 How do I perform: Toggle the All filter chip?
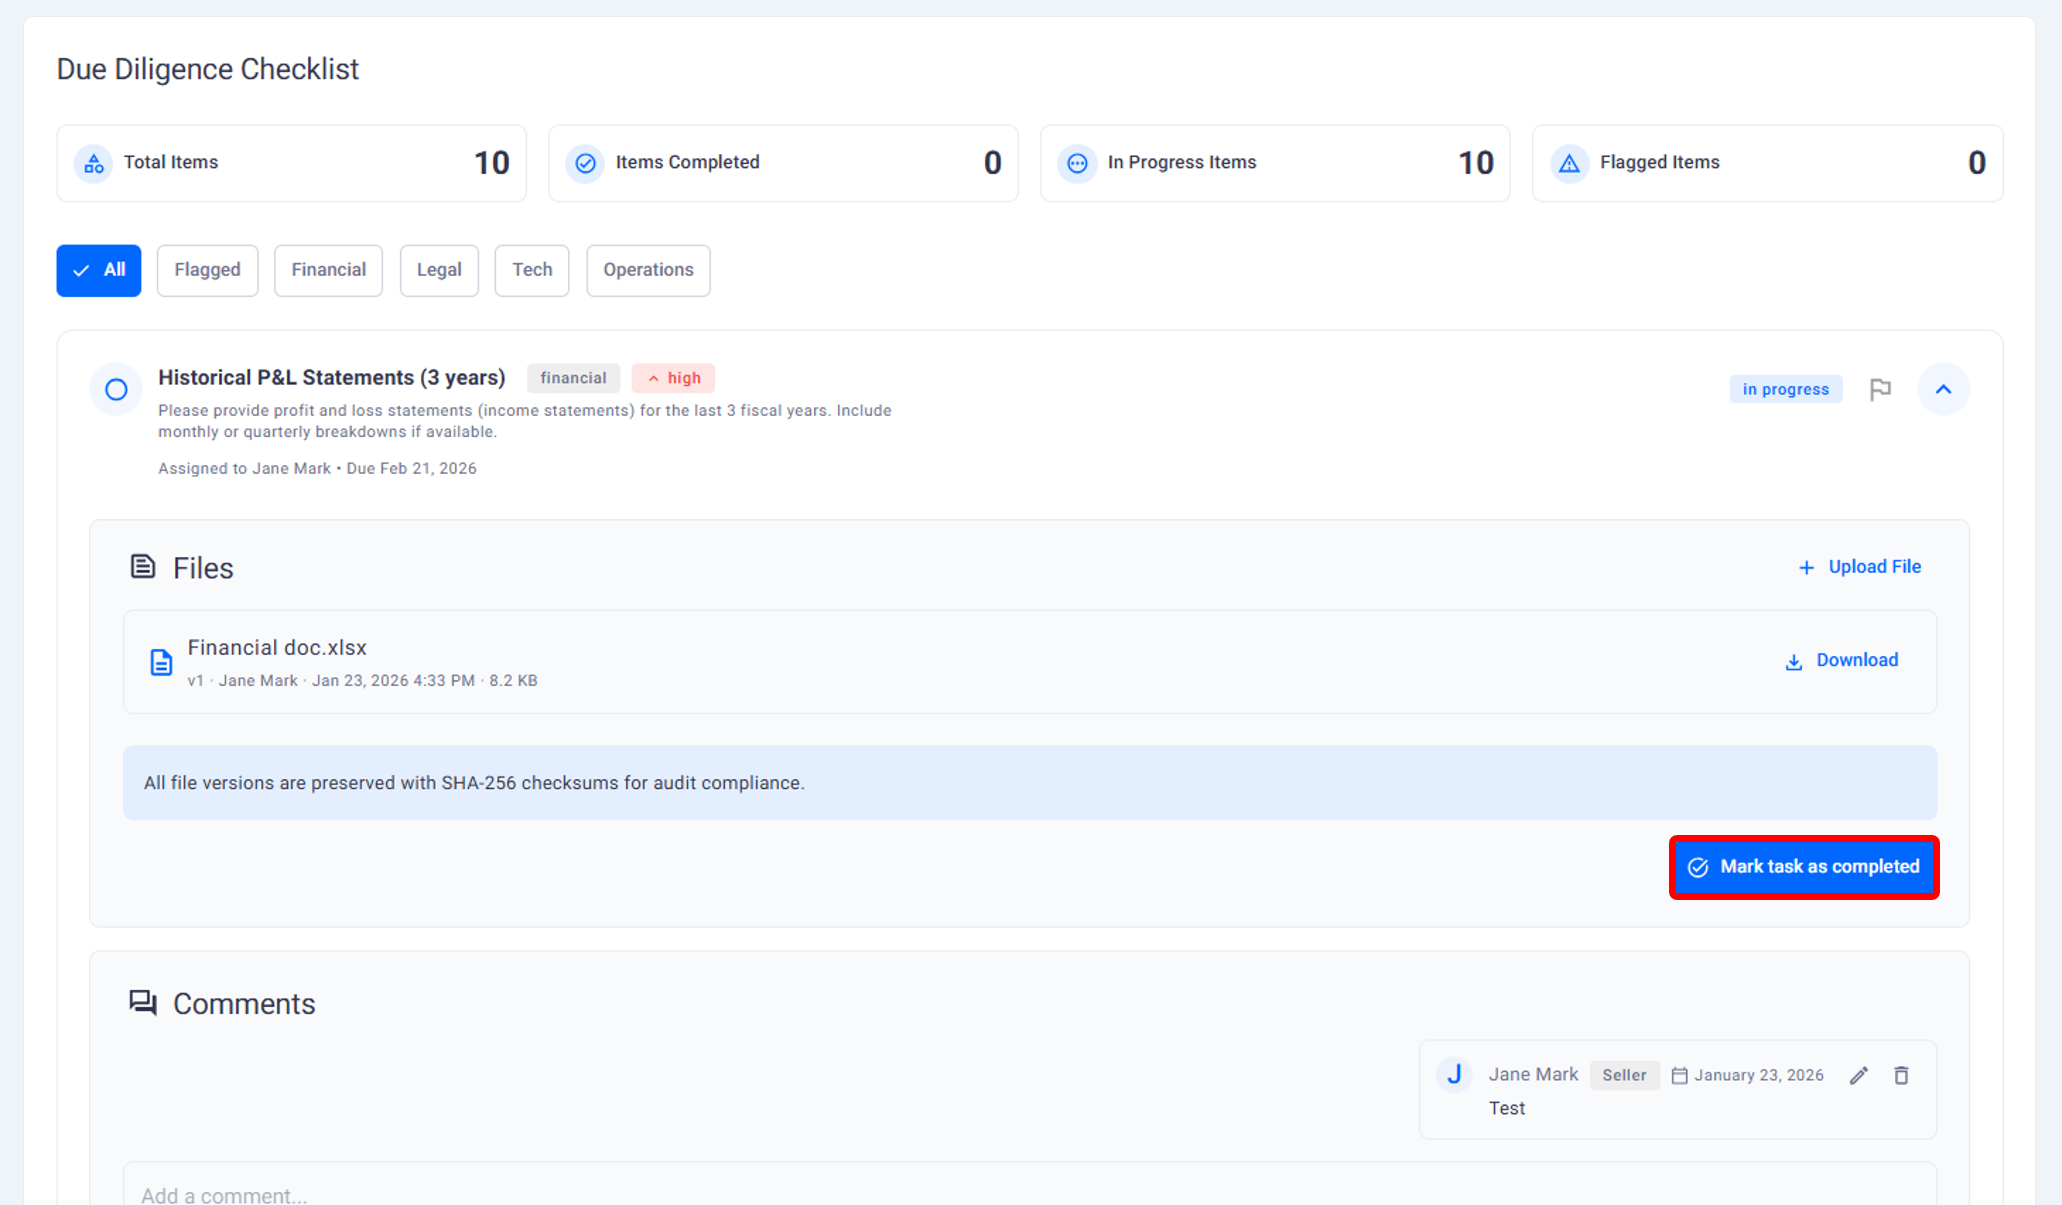pyautogui.click(x=98, y=270)
